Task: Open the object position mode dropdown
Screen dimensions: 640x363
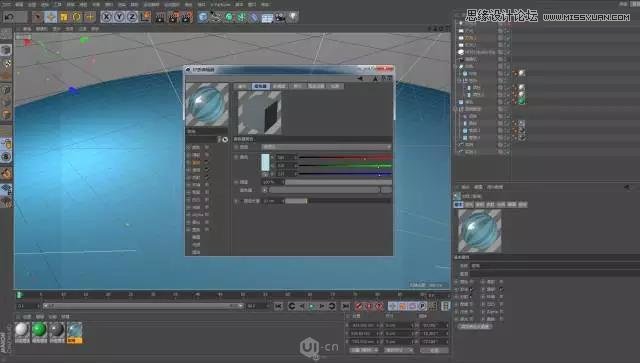Action: coord(364,350)
